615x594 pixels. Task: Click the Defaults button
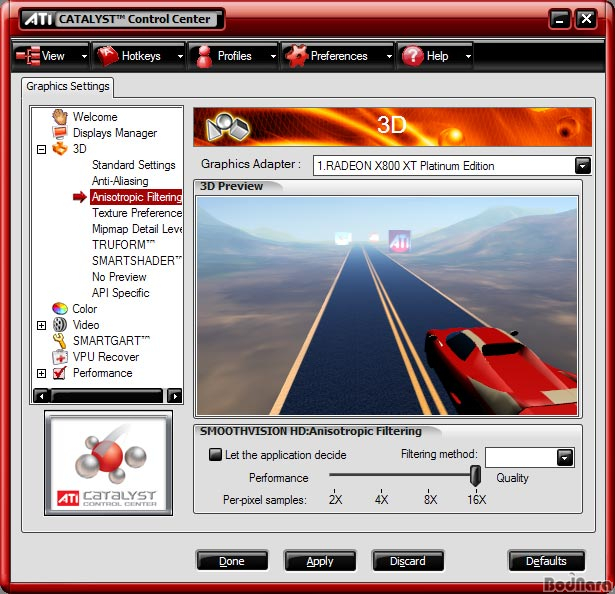coord(546,561)
